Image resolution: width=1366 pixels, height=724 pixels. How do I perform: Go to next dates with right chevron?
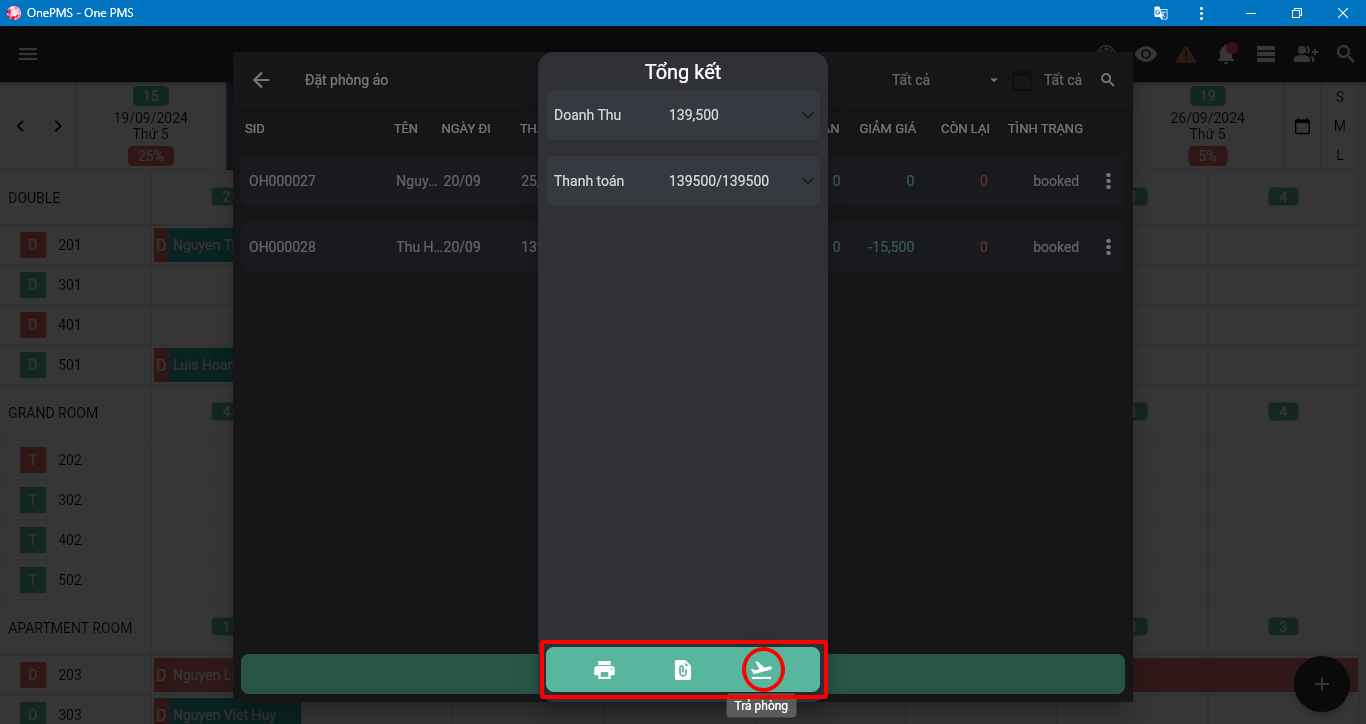click(x=58, y=126)
